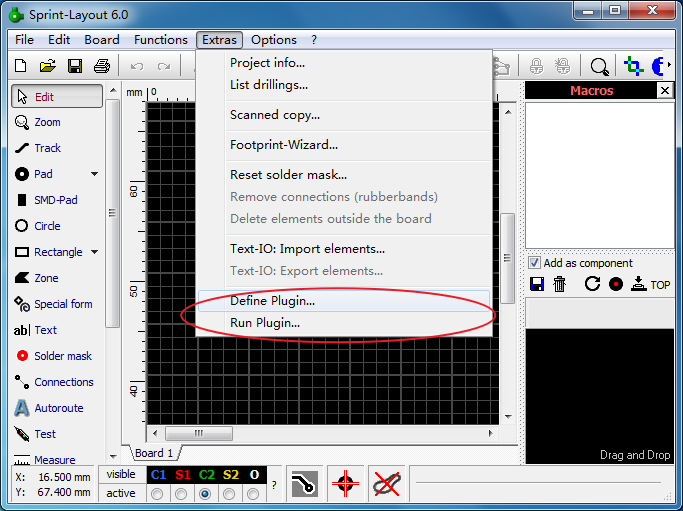This screenshot has width=683, height=511.
Task: Set O as active layer
Action: (x=253, y=494)
